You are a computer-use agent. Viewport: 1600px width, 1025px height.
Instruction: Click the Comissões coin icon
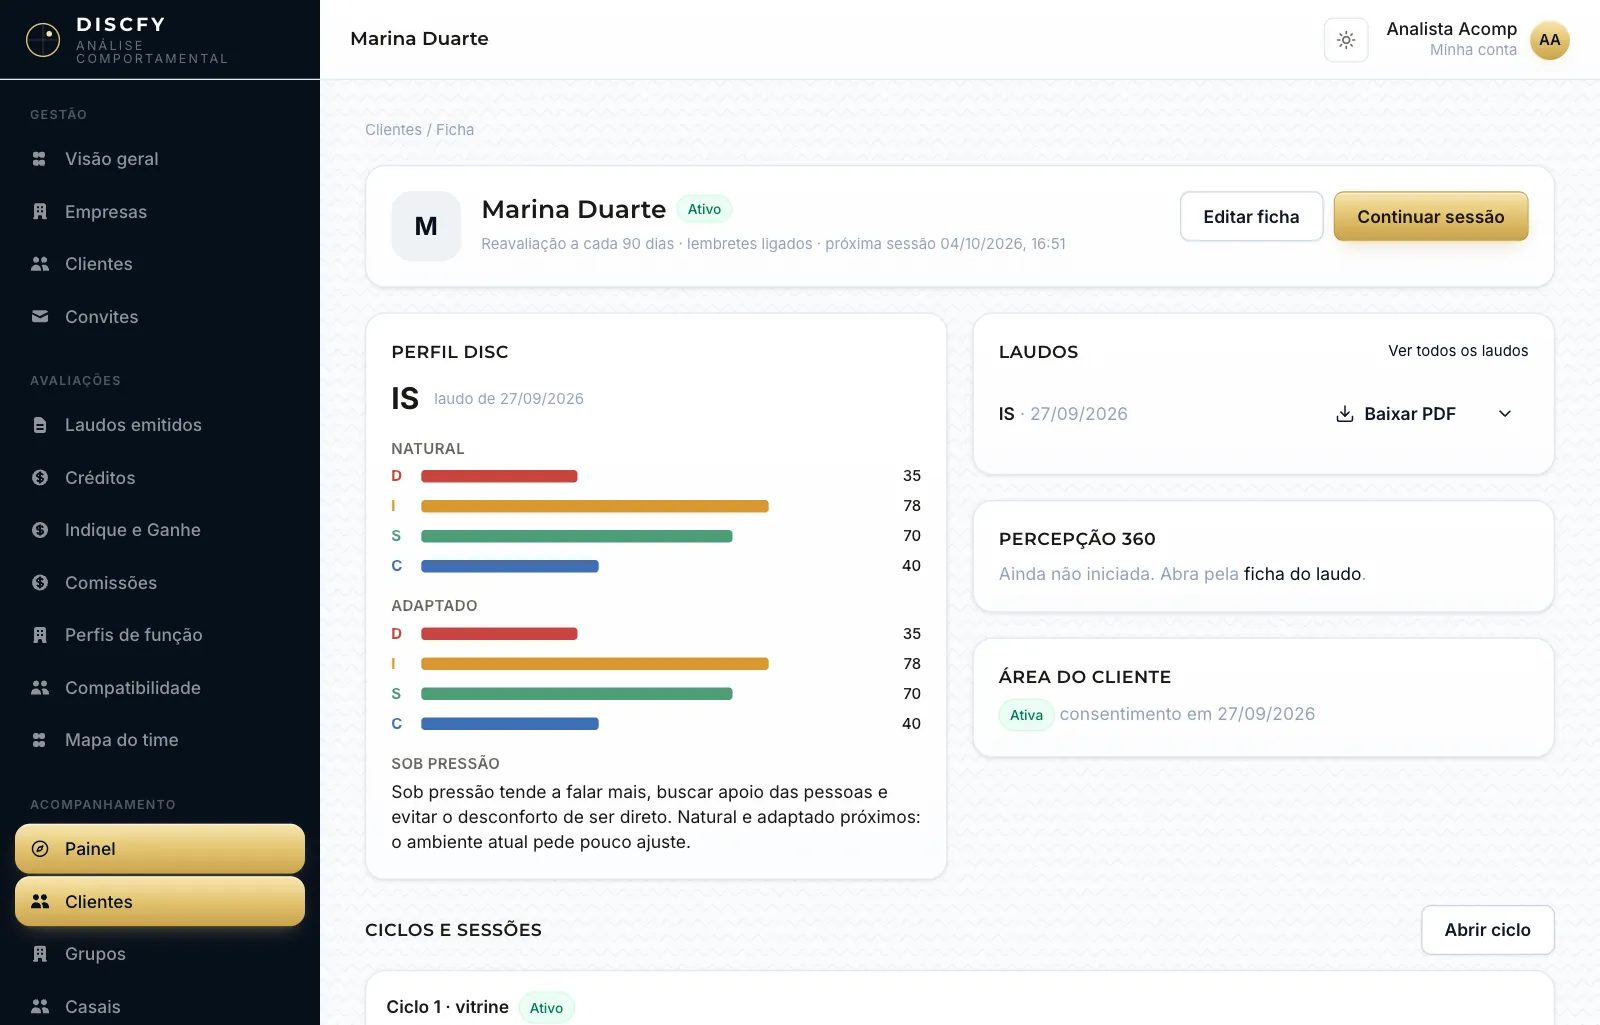click(40, 583)
